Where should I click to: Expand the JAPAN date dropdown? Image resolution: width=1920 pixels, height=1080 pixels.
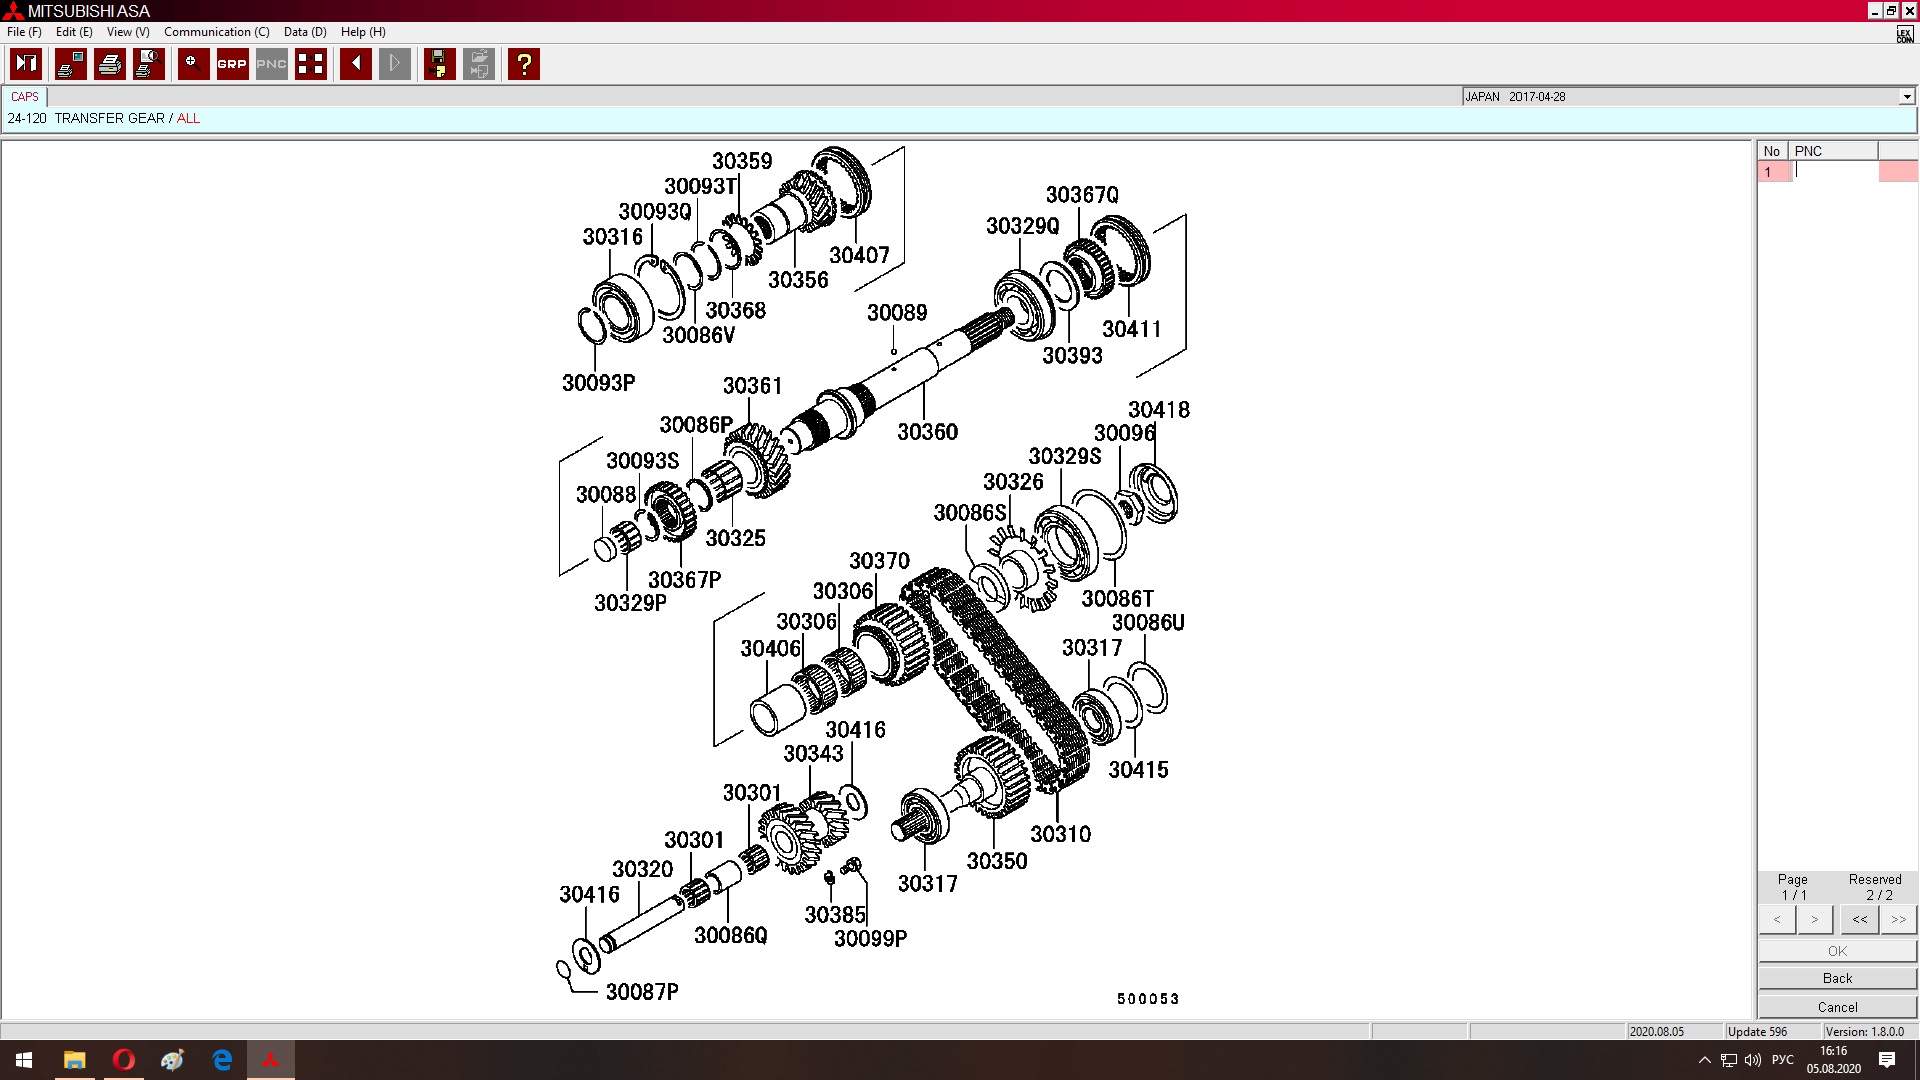click(1906, 97)
